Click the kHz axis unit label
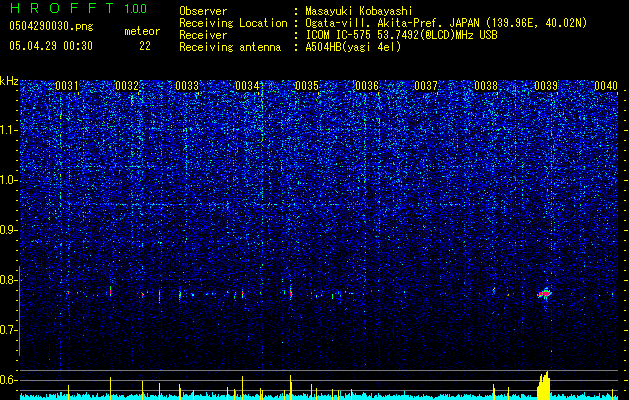 9,81
